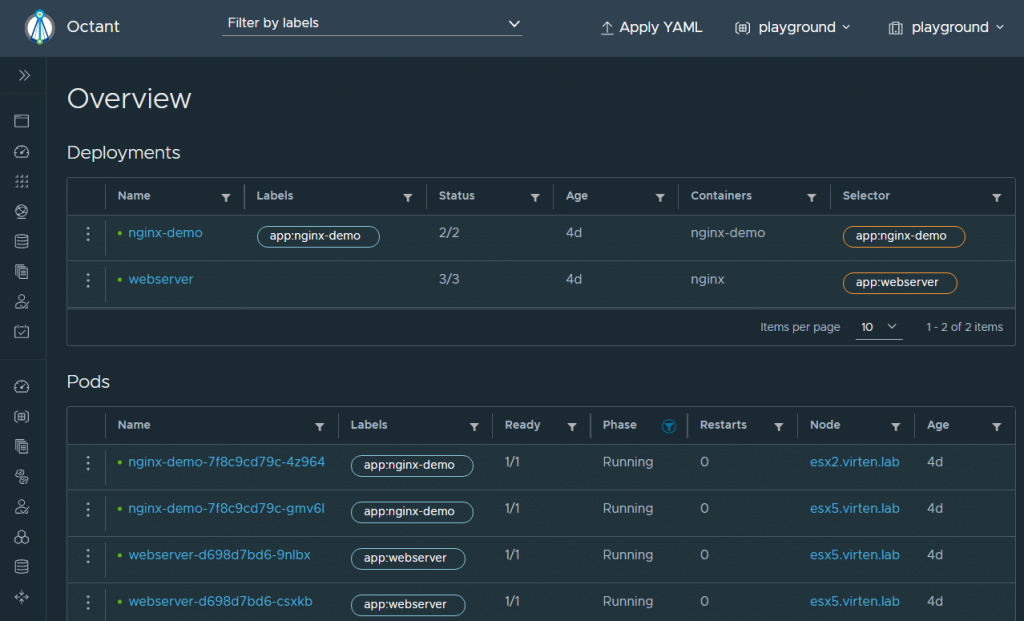Viewport: 1024px width, 621px height.
Task: Select the network globe icon in the sidebar
Action: pos(23,211)
